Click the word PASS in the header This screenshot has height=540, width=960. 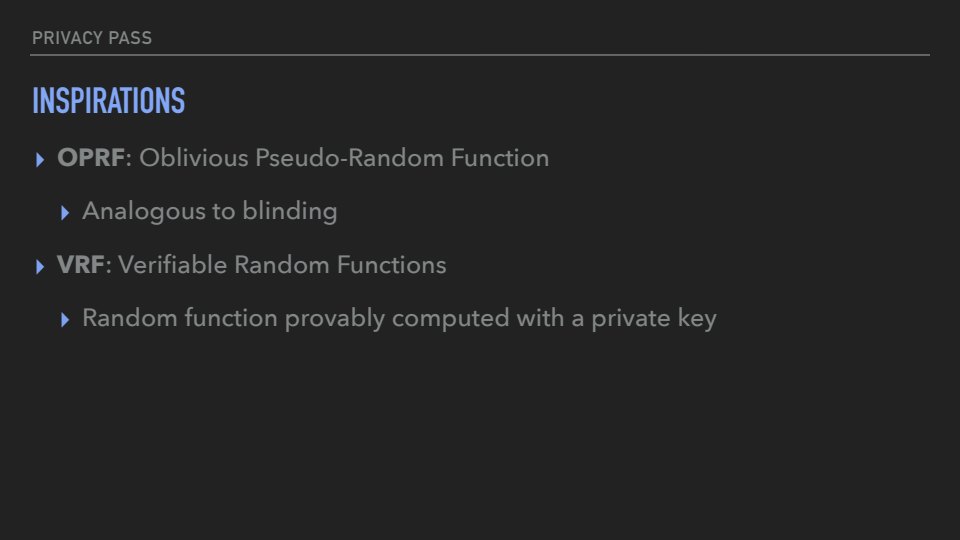point(131,38)
